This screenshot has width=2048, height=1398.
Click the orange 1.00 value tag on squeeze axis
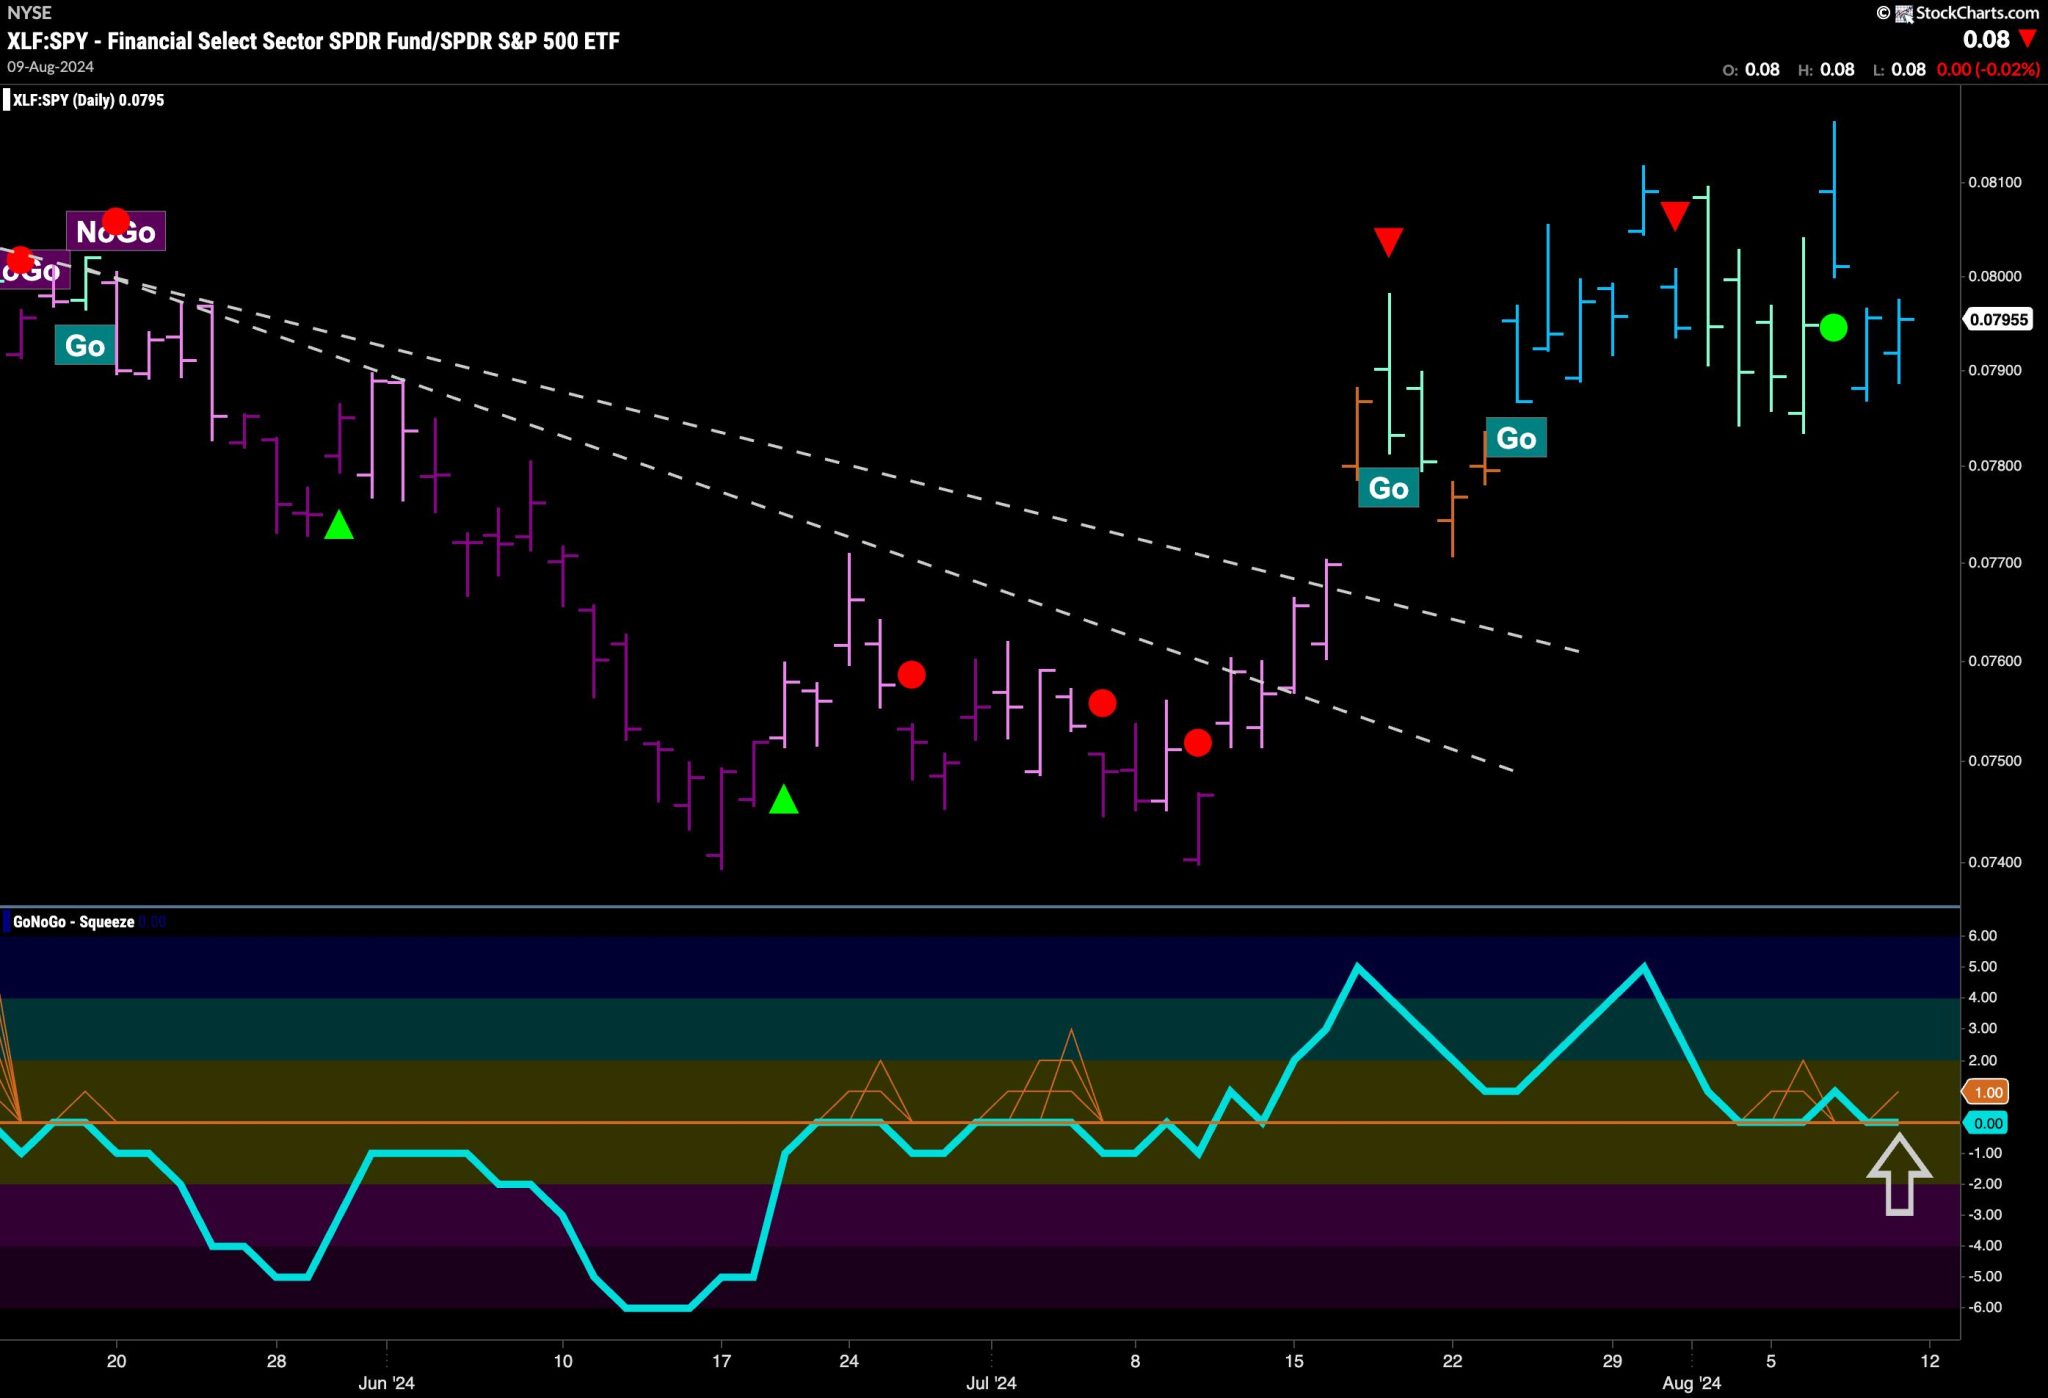1987,1092
